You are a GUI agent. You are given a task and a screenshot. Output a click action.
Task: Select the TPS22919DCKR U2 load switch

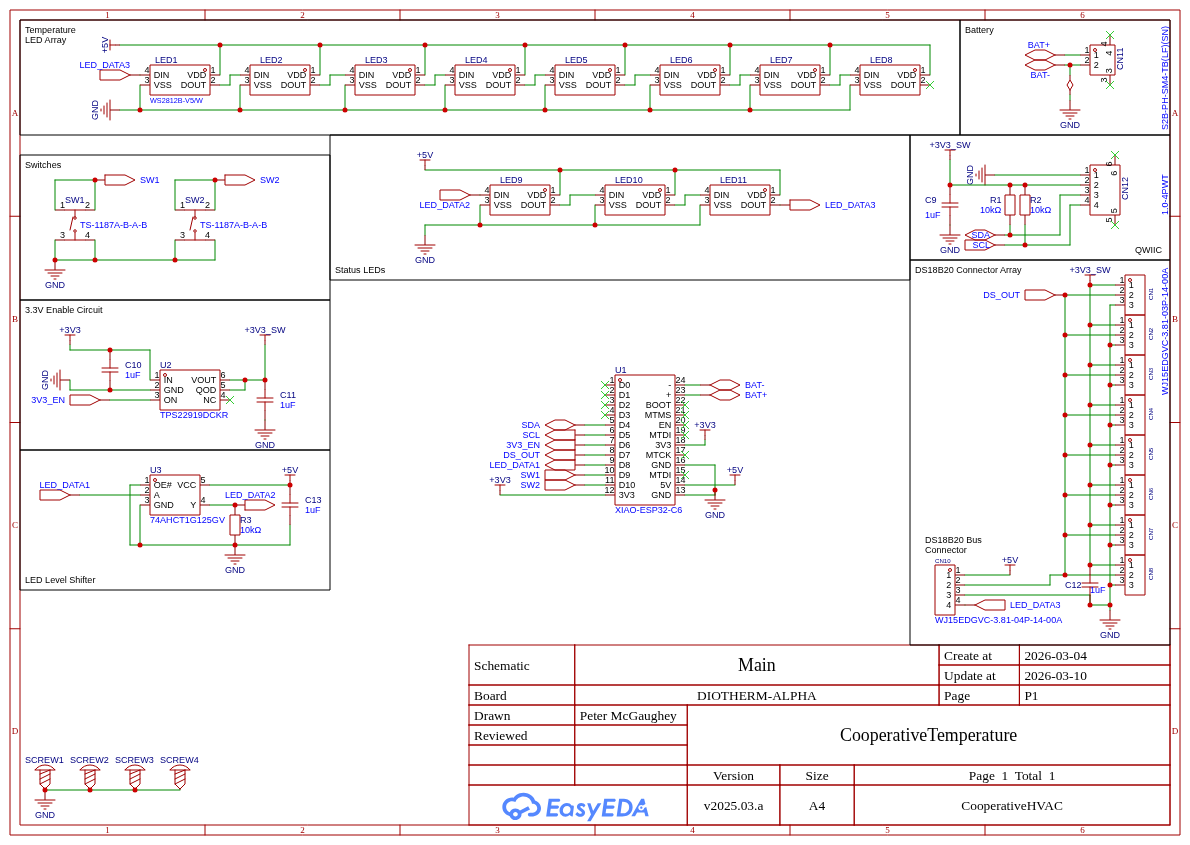[189, 390]
